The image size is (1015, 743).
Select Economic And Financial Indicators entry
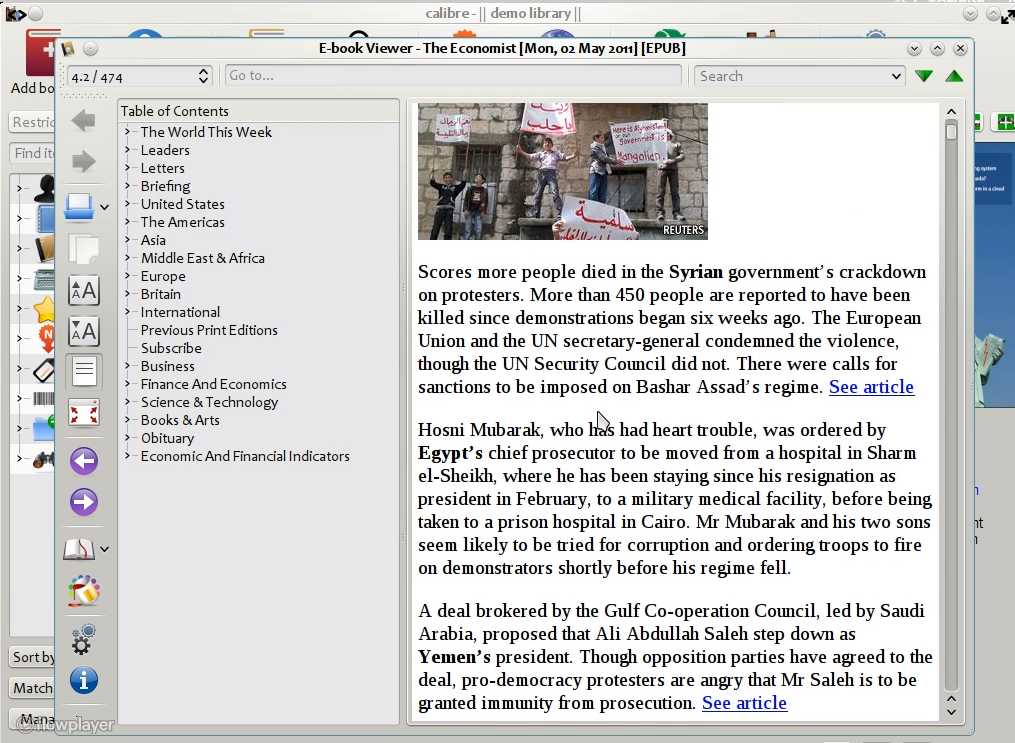tap(245, 456)
